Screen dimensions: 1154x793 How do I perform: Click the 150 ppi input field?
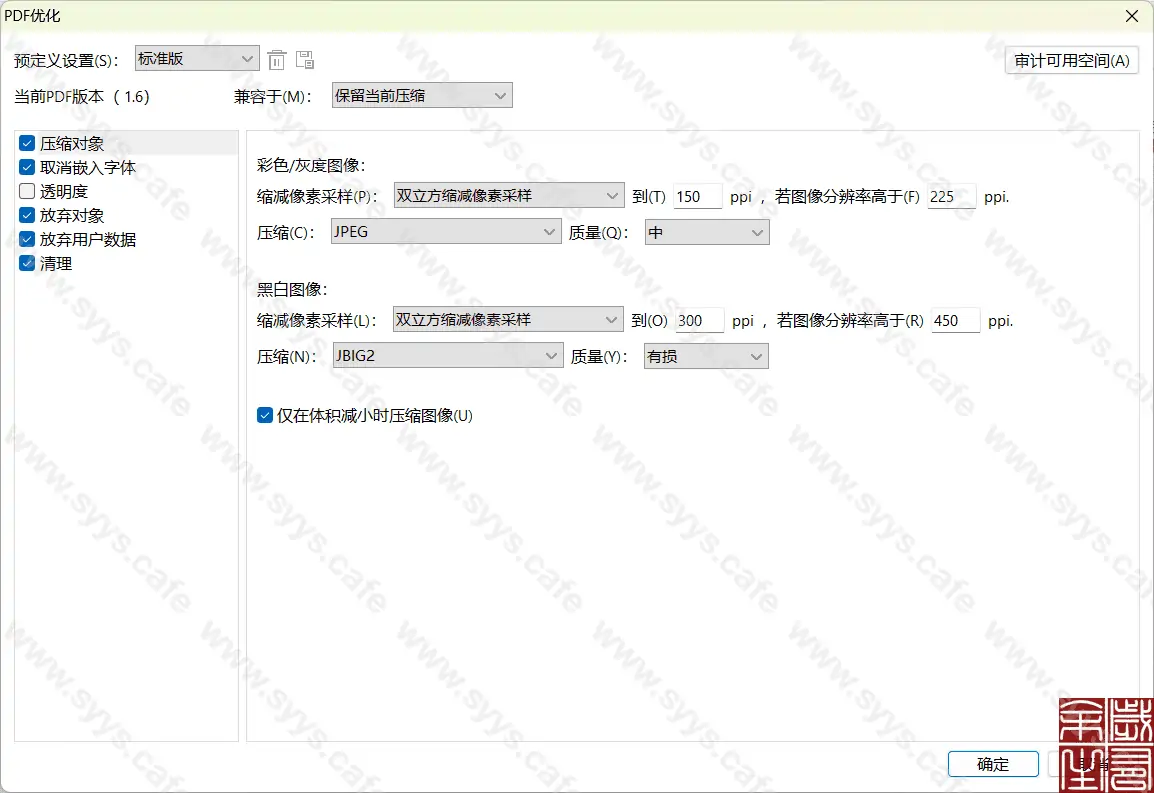697,196
